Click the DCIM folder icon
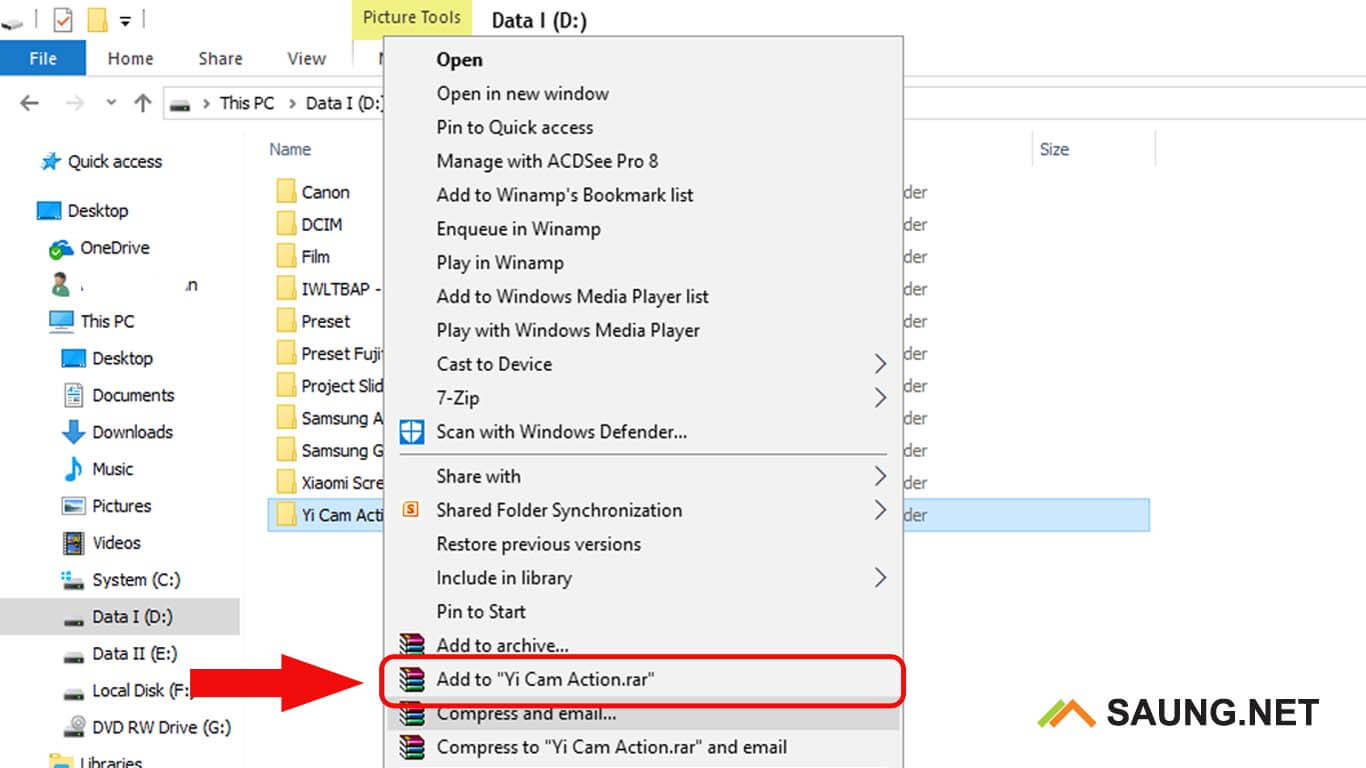Image resolution: width=1366 pixels, height=768 pixels. coord(286,224)
